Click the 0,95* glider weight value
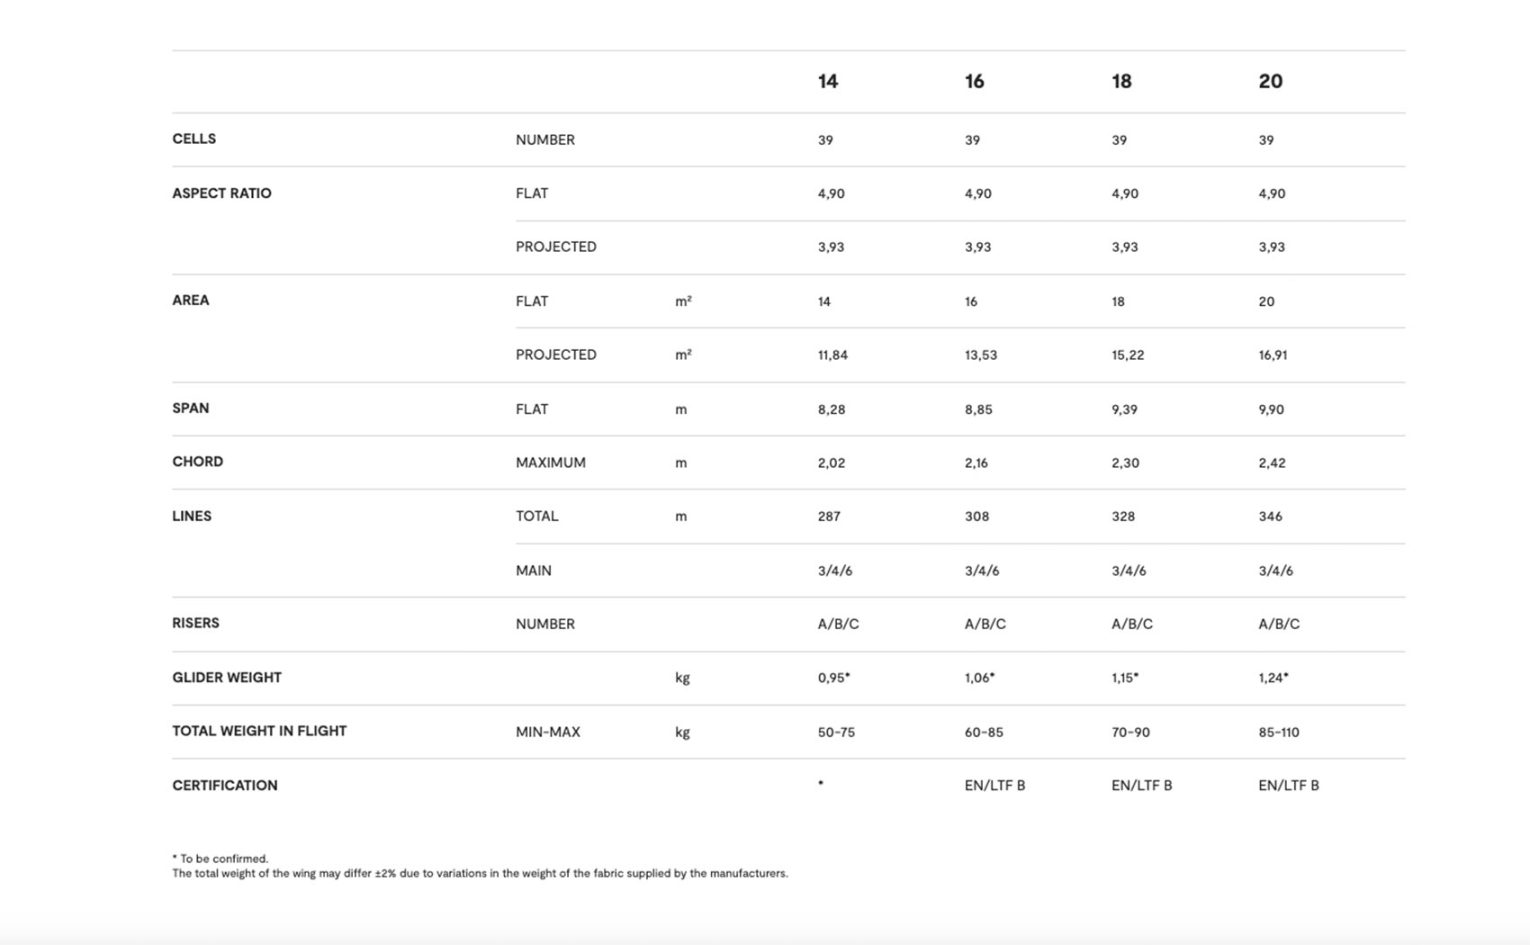The height and width of the screenshot is (945, 1530). (x=833, y=678)
